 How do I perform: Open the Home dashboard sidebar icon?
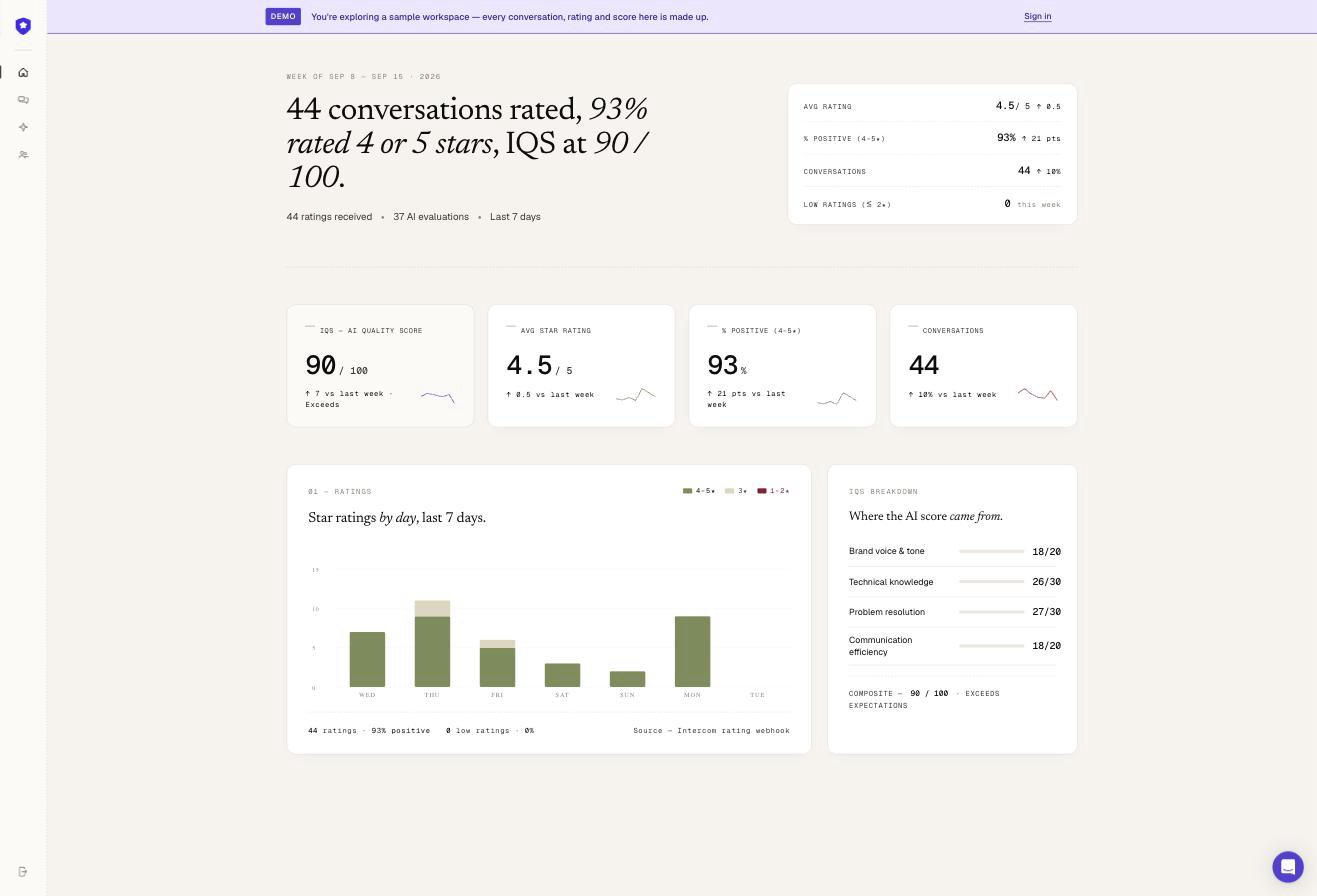coord(23,72)
